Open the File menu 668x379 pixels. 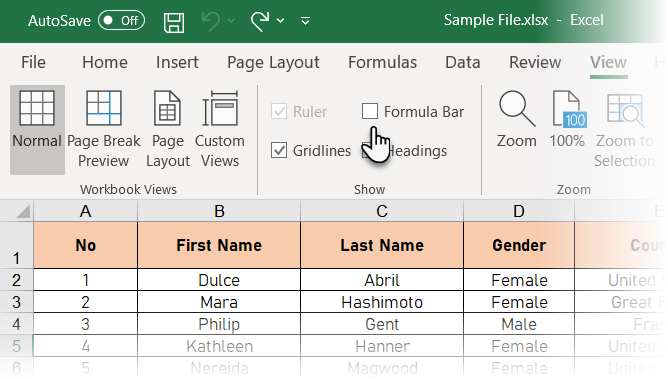coord(33,63)
